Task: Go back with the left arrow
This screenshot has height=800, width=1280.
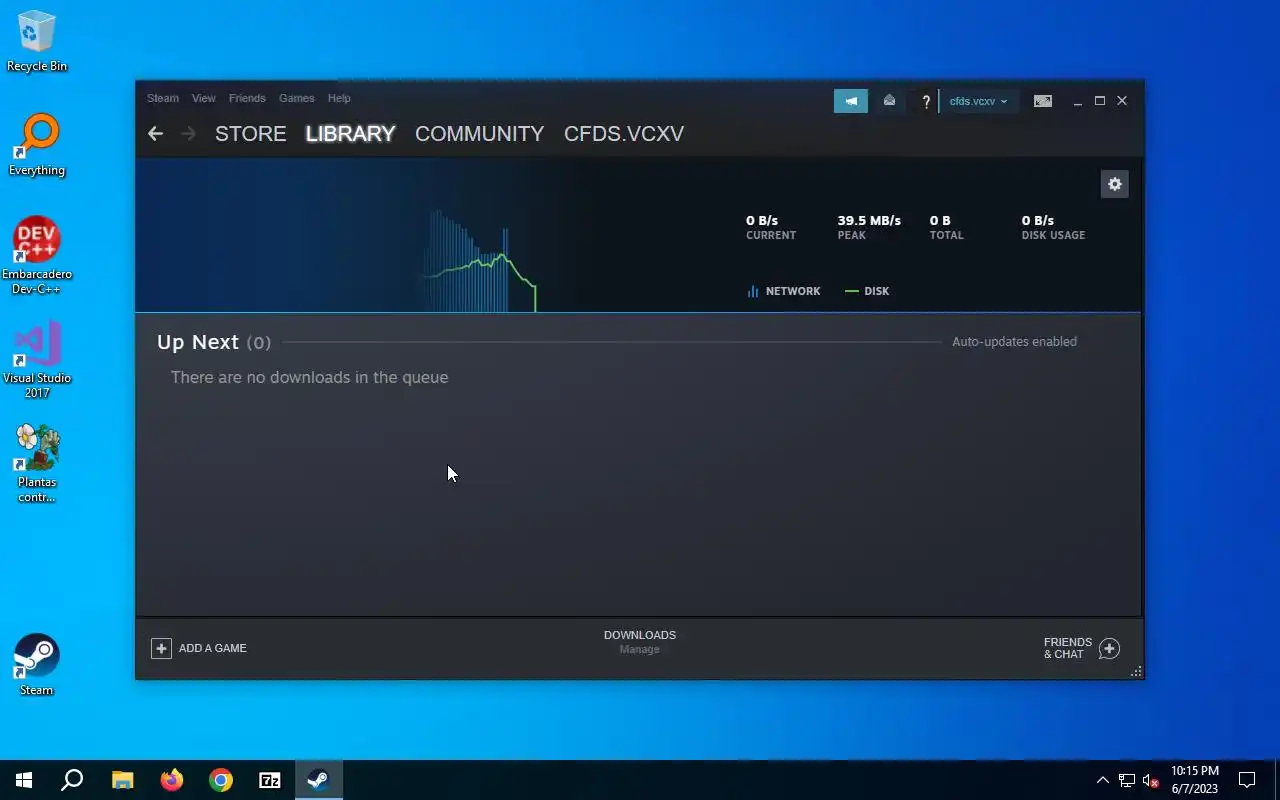Action: point(155,133)
